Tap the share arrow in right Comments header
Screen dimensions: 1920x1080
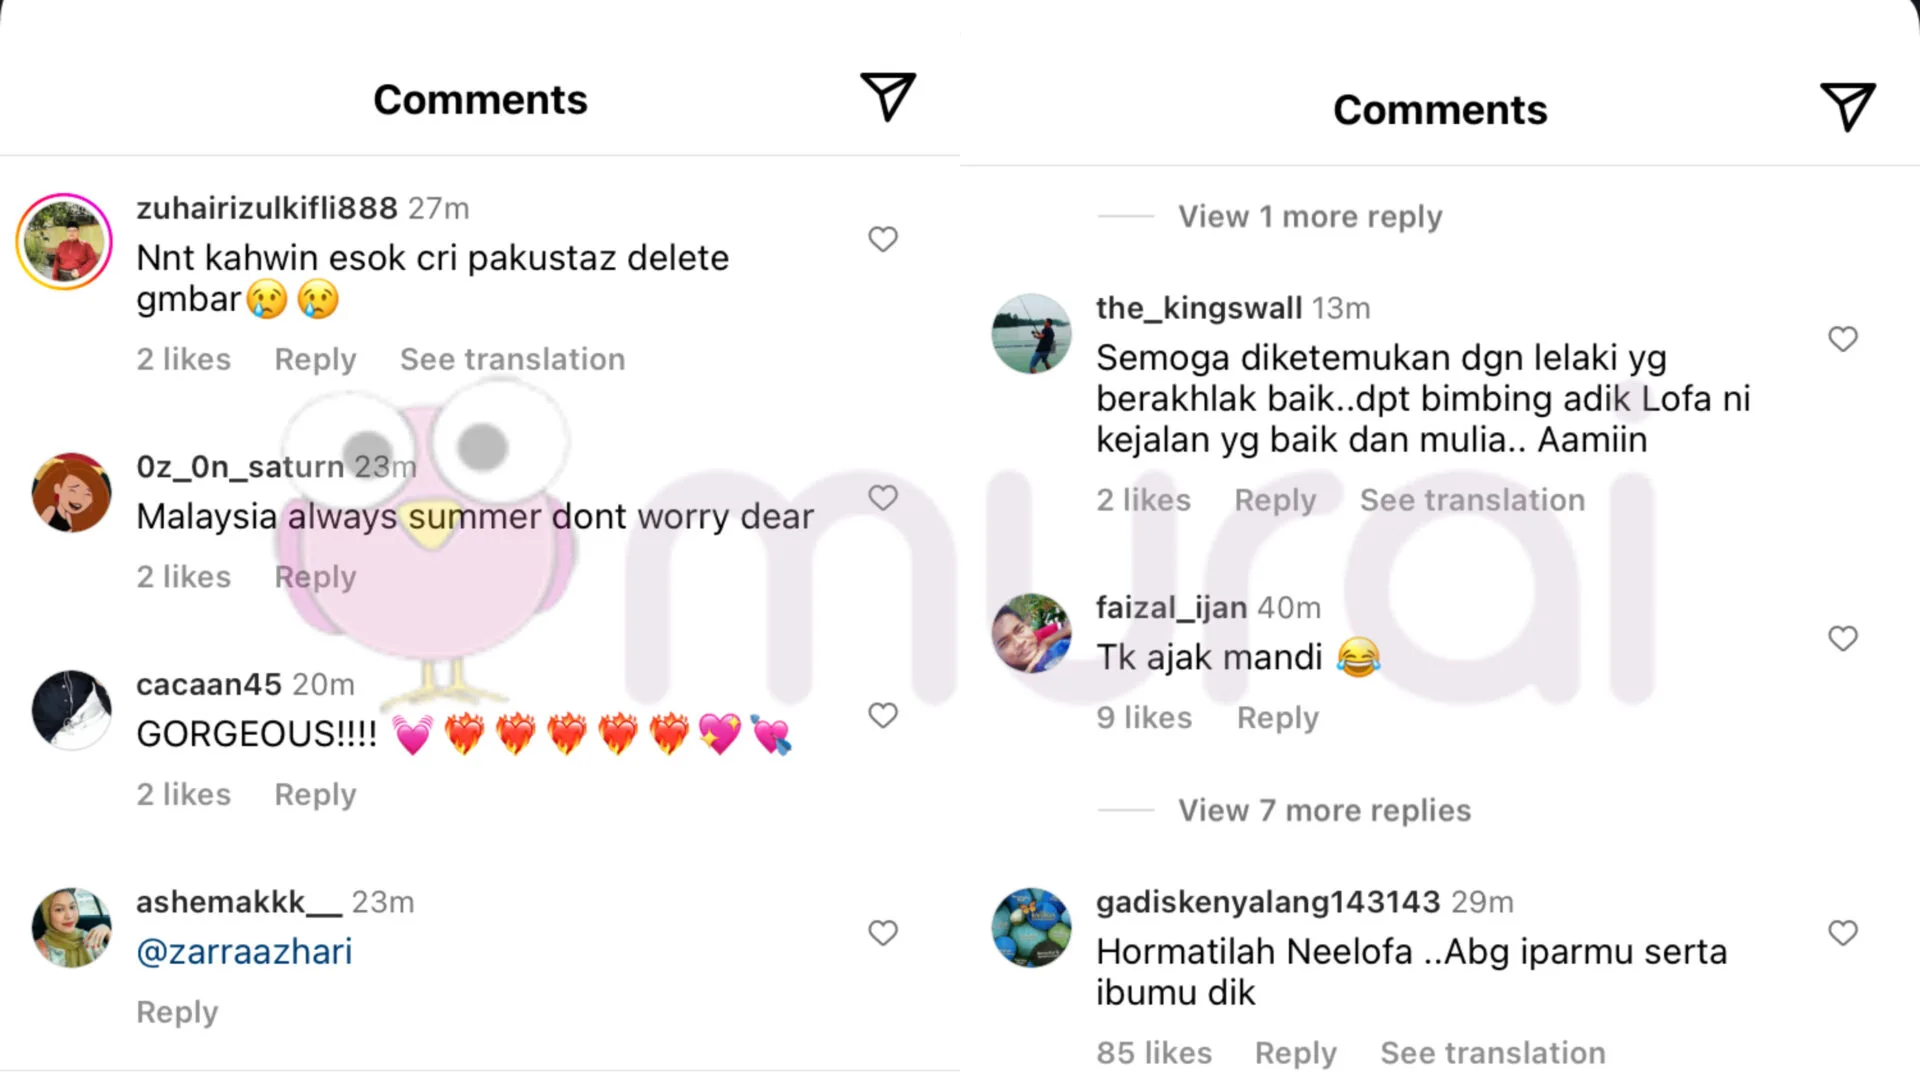click(x=1847, y=106)
